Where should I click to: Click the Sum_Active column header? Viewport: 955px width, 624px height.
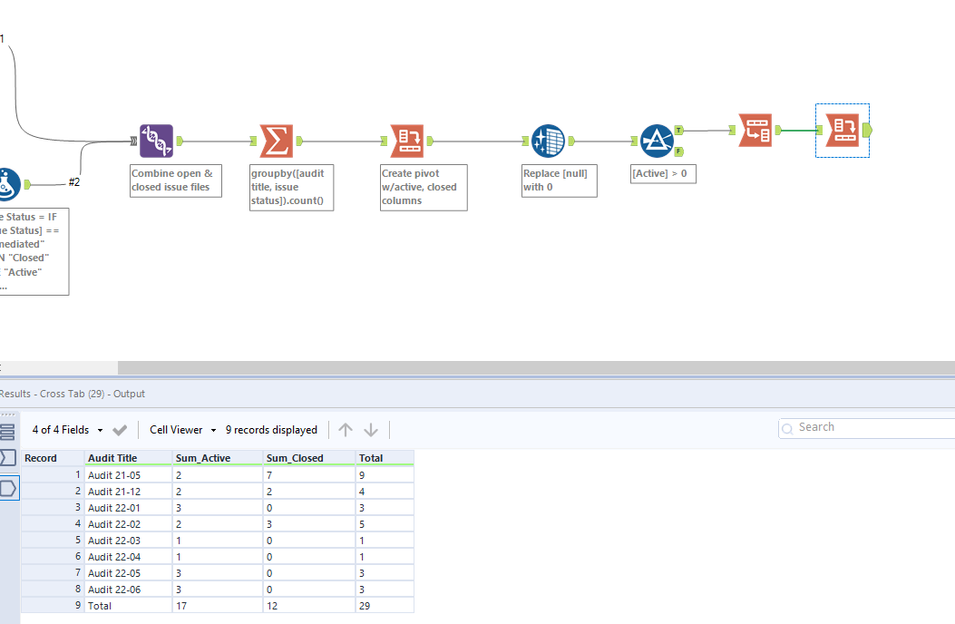tap(217, 458)
